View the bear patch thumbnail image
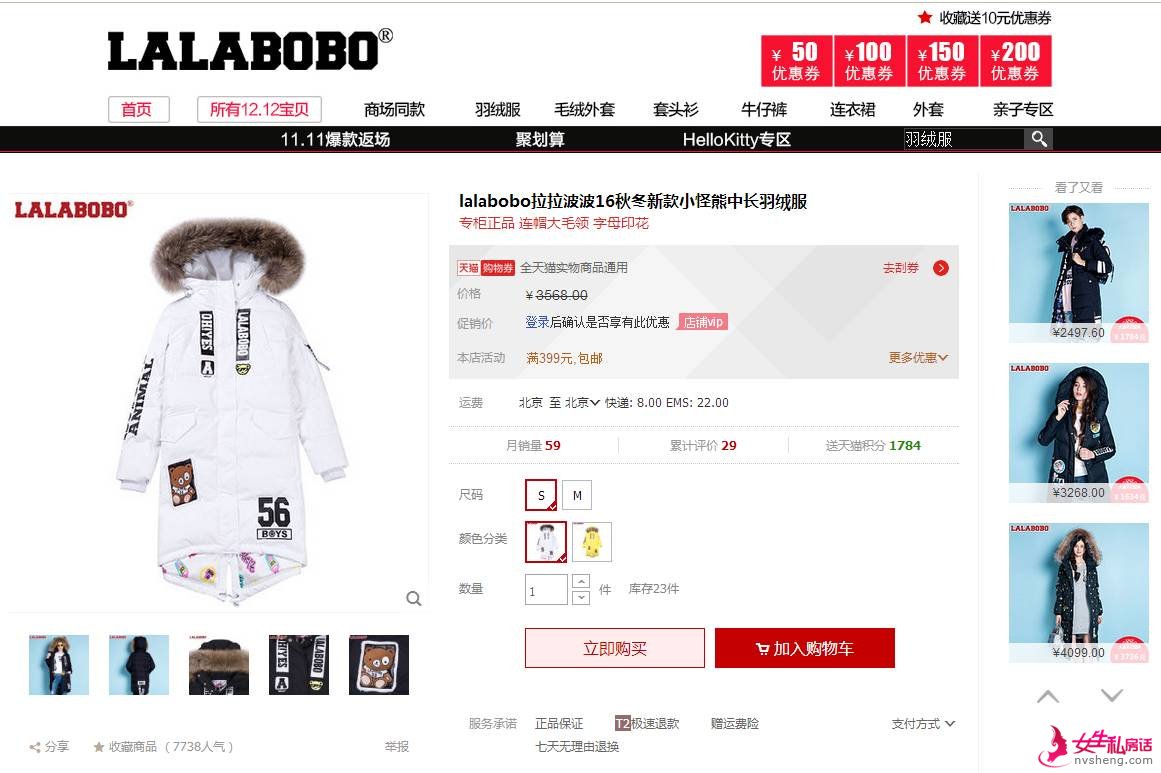The height and width of the screenshot is (773, 1161). (378, 665)
